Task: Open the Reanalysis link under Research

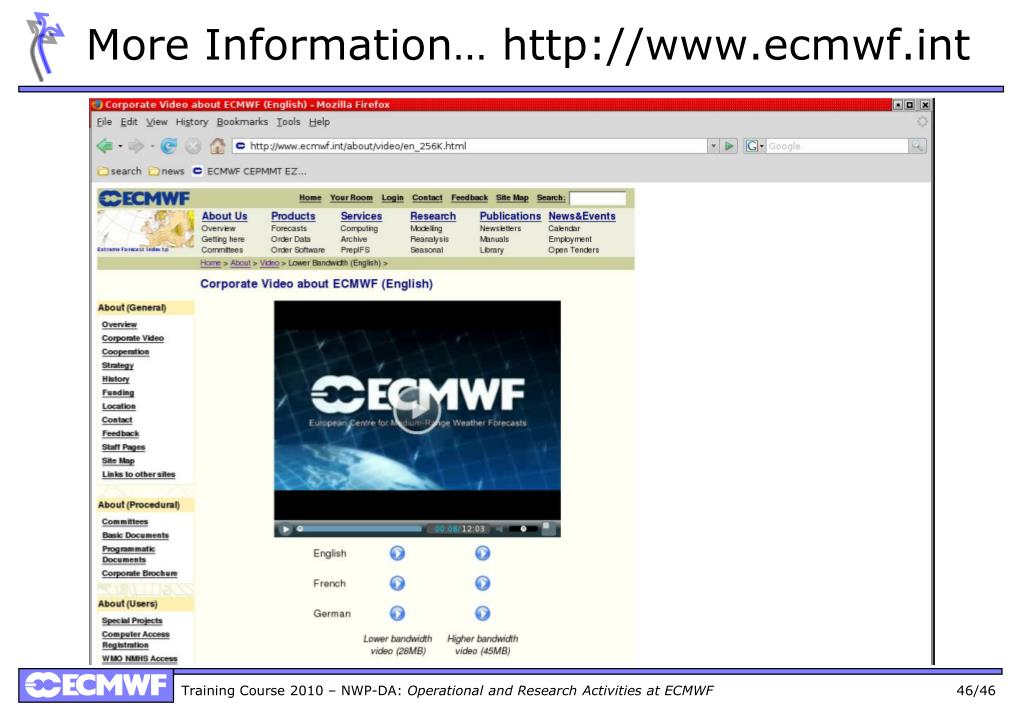Action: (x=429, y=239)
